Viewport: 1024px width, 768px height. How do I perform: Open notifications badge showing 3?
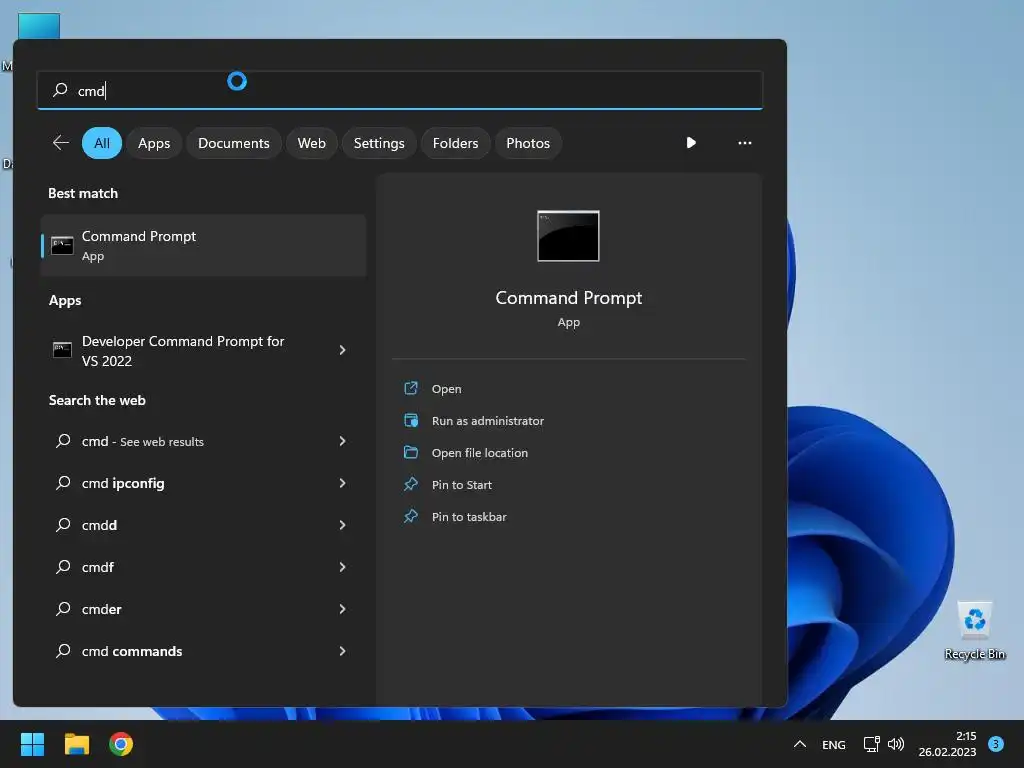point(996,744)
